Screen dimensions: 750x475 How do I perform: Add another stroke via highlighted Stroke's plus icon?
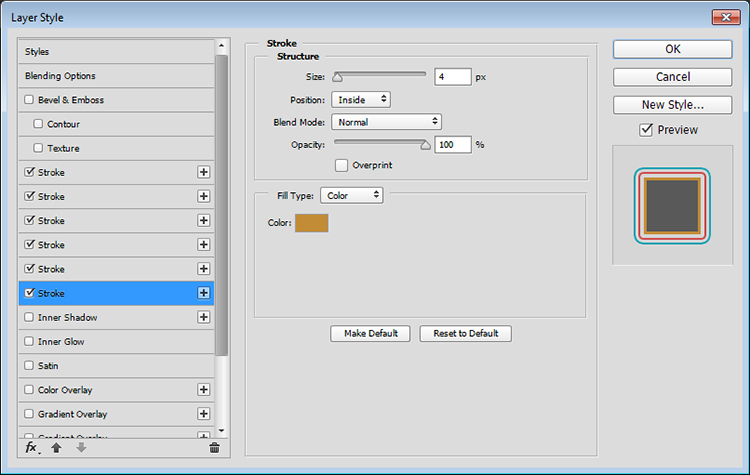coord(204,293)
